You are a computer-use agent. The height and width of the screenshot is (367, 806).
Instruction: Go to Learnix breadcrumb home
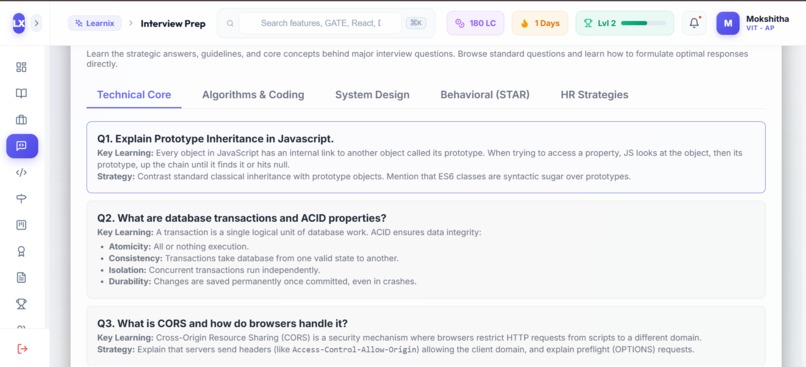click(x=95, y=23)
